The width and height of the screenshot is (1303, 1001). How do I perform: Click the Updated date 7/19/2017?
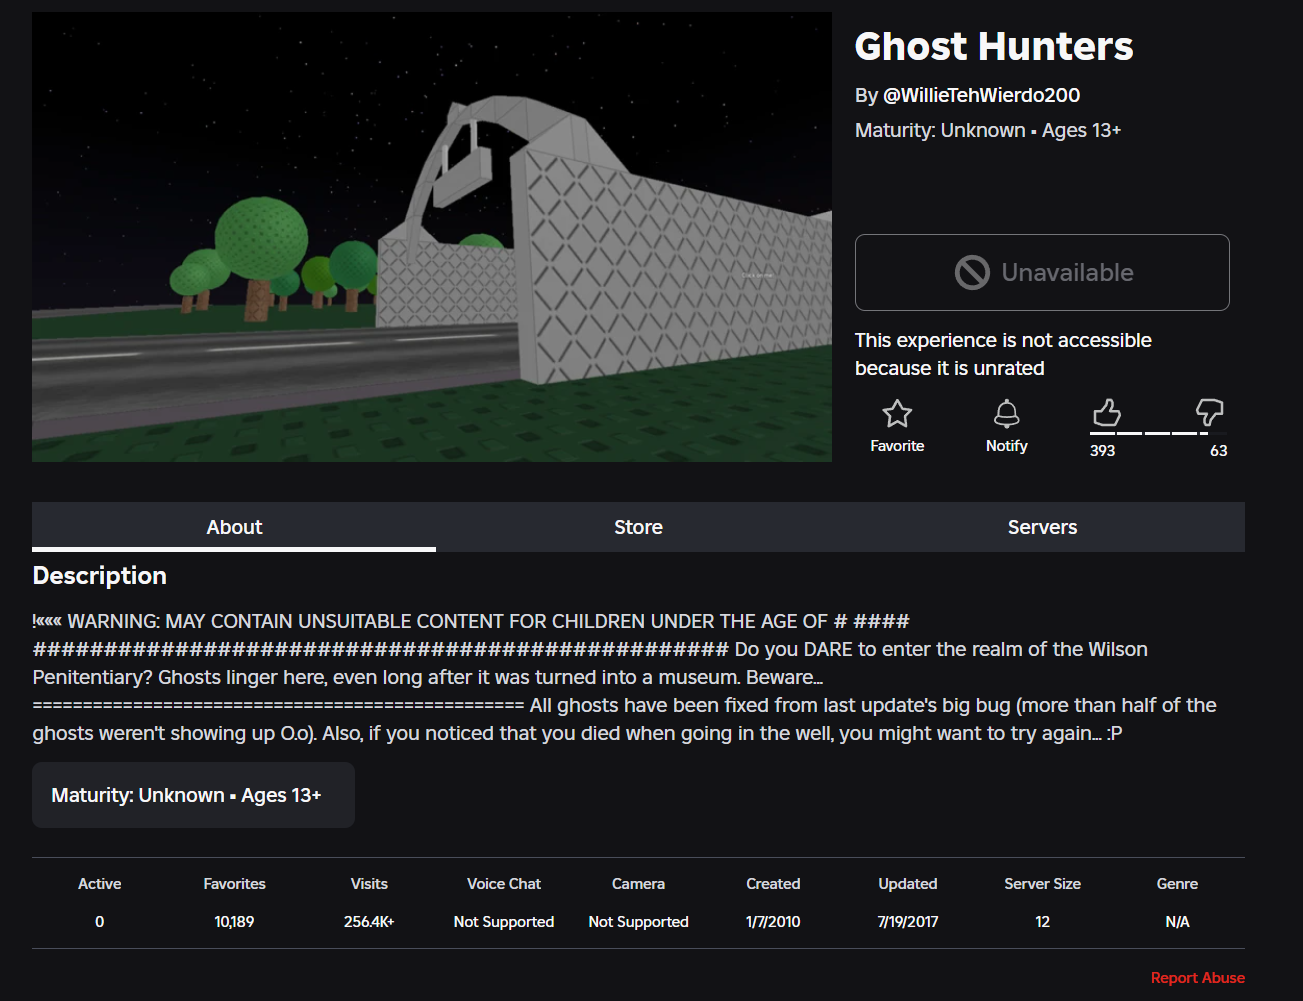coord(908,922)
